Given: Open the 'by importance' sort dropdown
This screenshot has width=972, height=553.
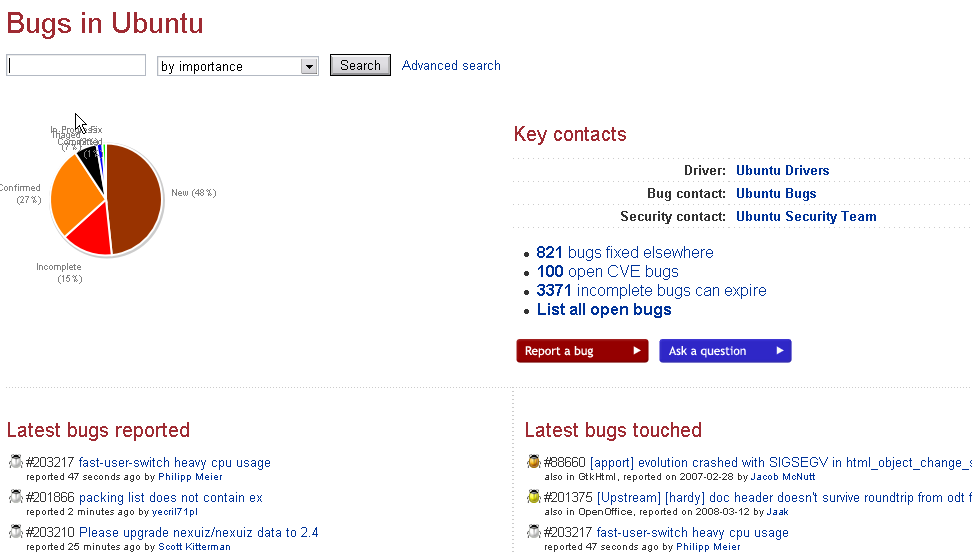Looking at the screenshot, I should (238, 66).
